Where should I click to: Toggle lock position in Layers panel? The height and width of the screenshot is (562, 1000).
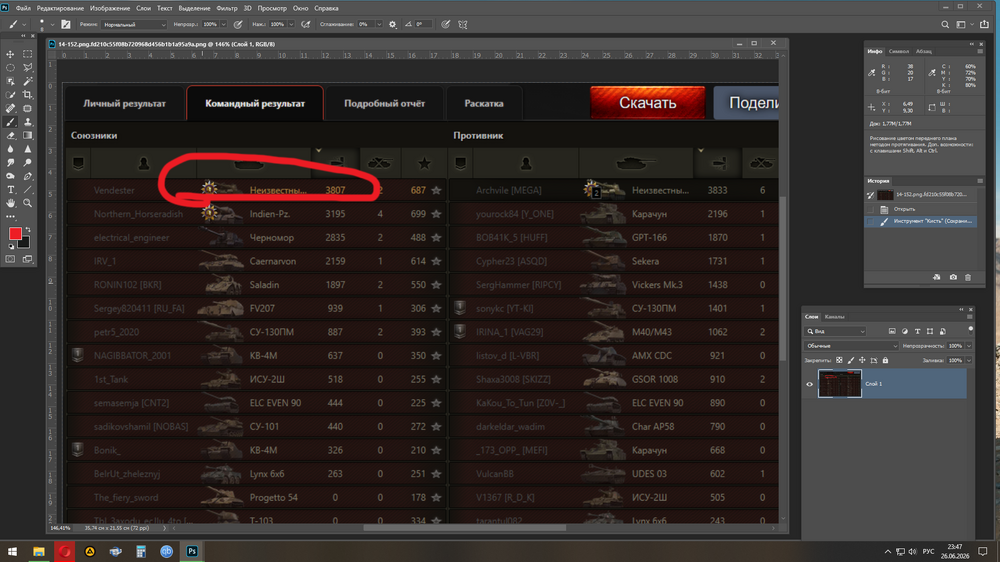point(862,360)
